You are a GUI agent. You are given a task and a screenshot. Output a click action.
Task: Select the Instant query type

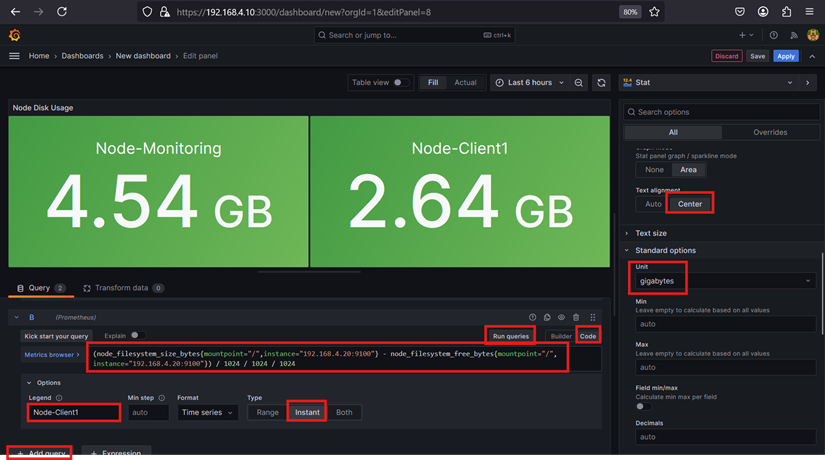tap(307, 412)
